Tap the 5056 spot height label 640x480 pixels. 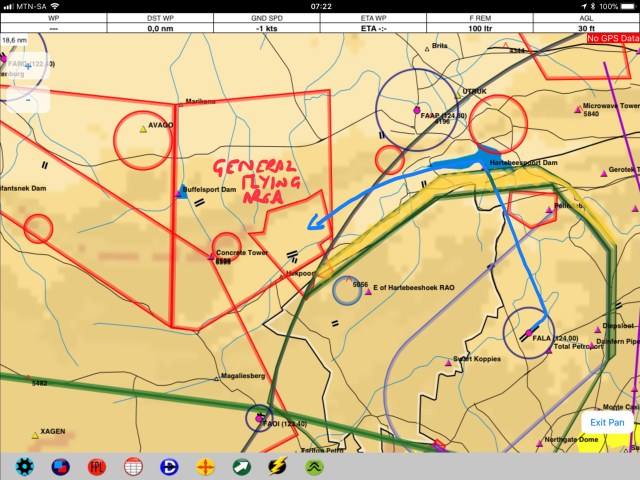(360, 284)
